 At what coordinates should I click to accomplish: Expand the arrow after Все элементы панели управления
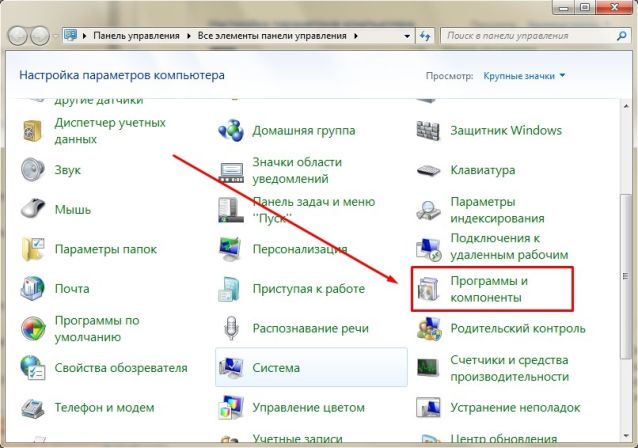pos(356,36)
